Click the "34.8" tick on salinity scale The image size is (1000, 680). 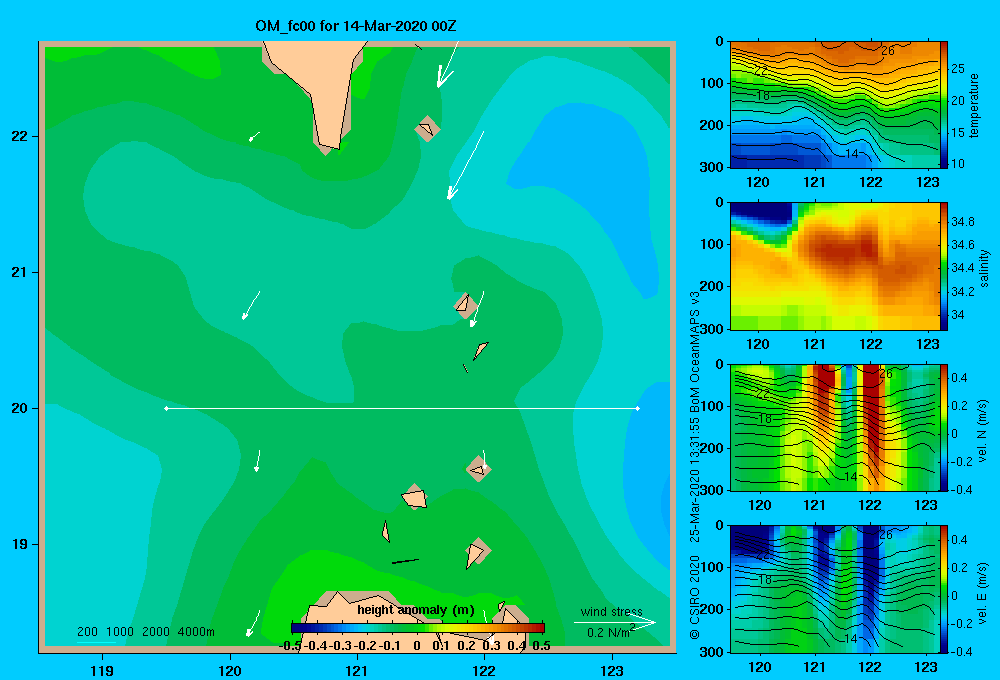[x=962, y=222]
